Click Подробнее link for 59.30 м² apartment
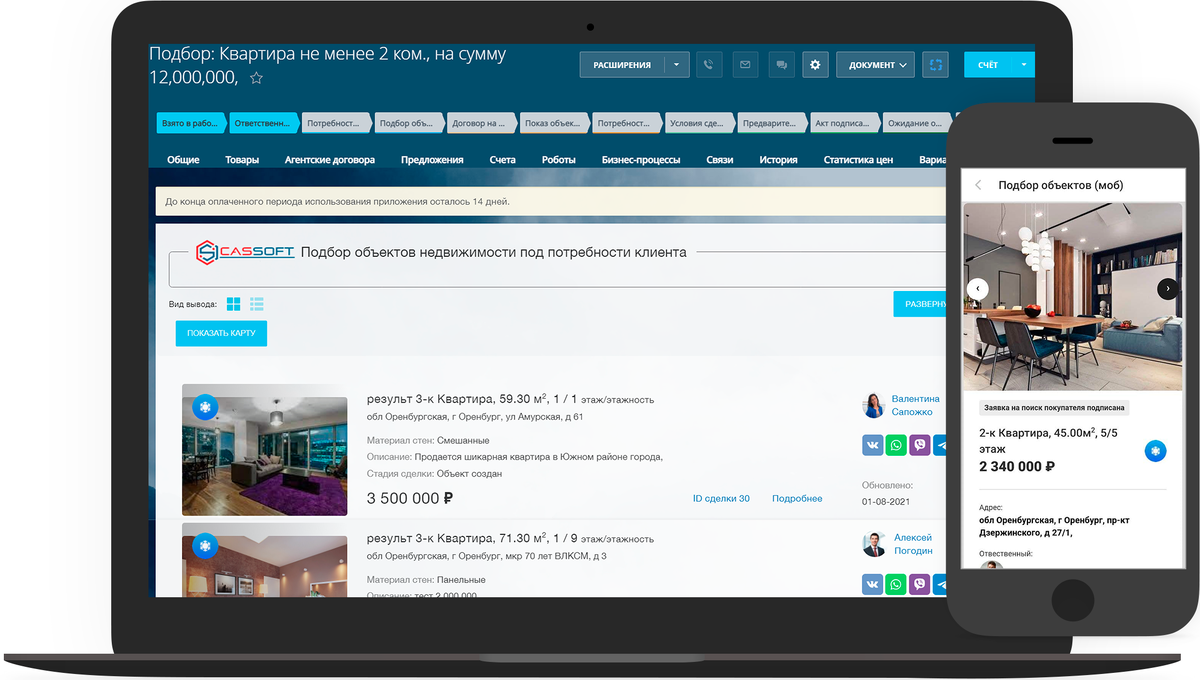This screenshot has height=680, width=1200. 797,498
